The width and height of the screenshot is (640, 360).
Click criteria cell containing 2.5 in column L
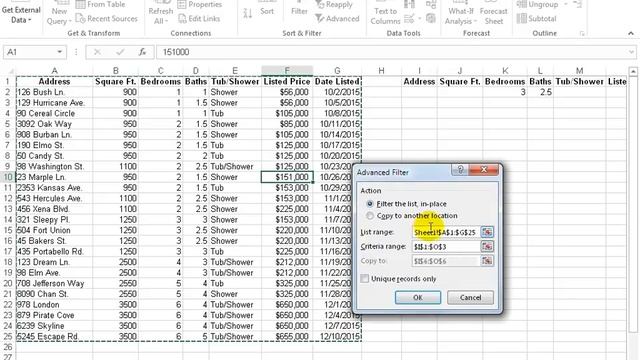540,92
